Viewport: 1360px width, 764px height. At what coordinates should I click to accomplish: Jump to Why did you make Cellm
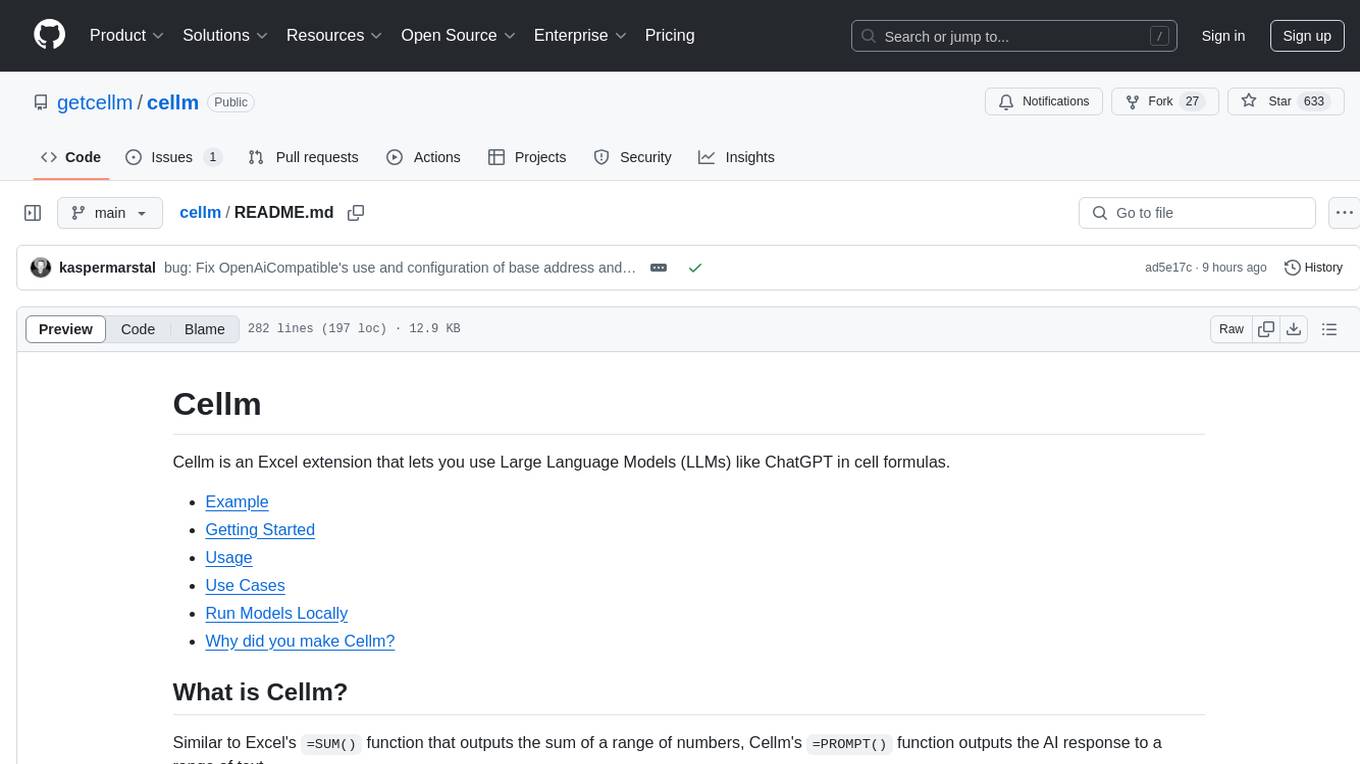pos(300,642)
